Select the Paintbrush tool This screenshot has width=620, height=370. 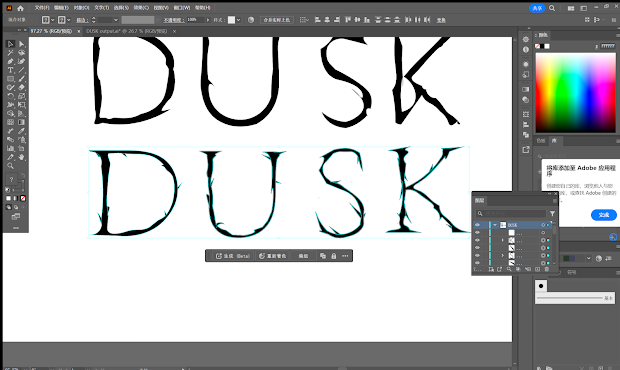coord(21,79)
